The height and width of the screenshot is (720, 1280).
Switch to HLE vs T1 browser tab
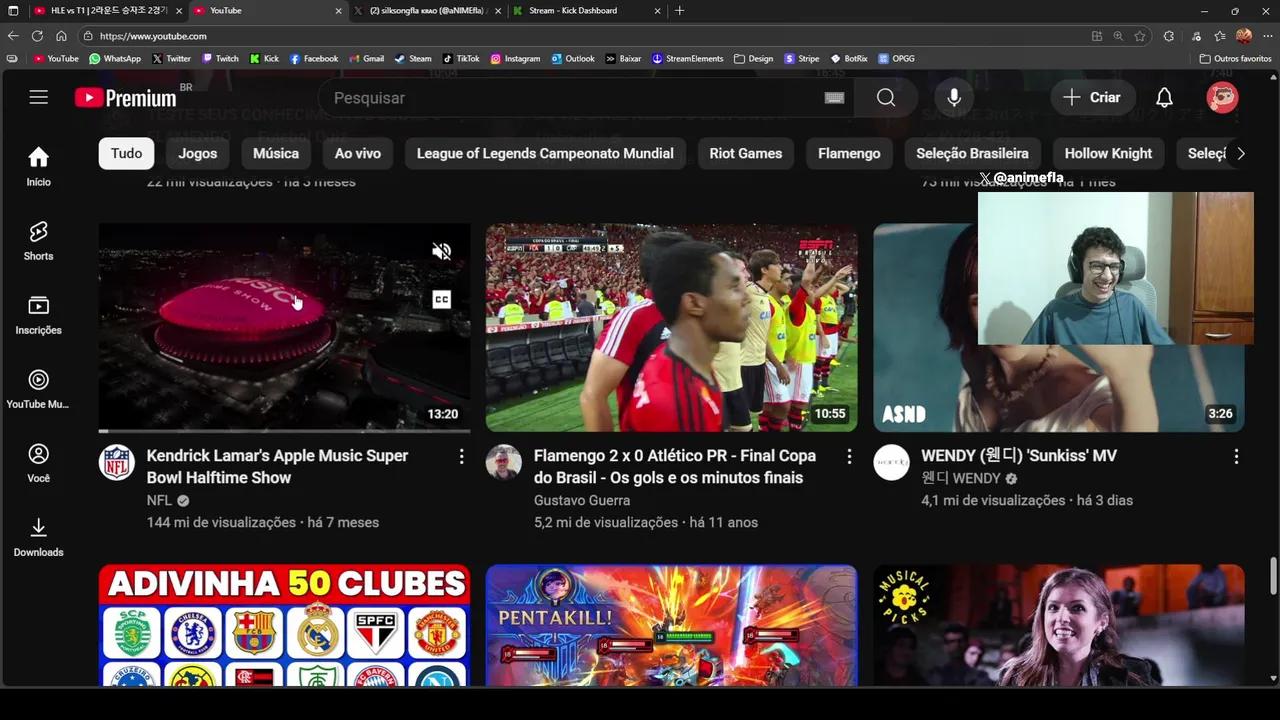(106, 10)
